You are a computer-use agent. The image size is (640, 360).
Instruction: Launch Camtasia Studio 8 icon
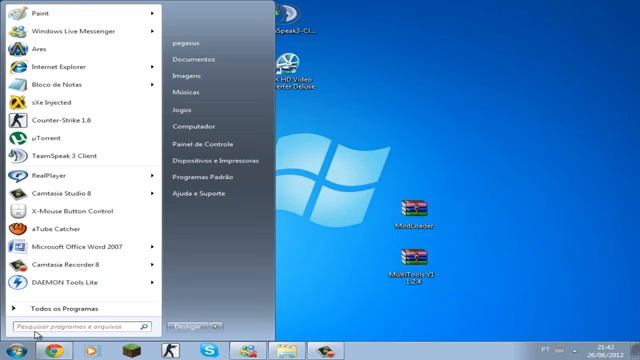click(18, 193)
